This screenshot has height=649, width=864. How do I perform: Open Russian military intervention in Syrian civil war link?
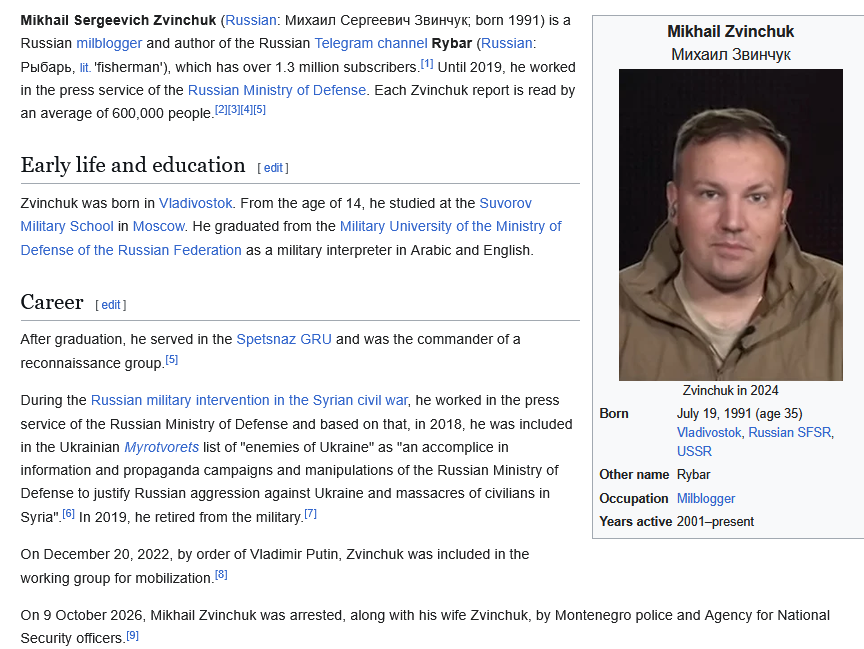[249, 401]
